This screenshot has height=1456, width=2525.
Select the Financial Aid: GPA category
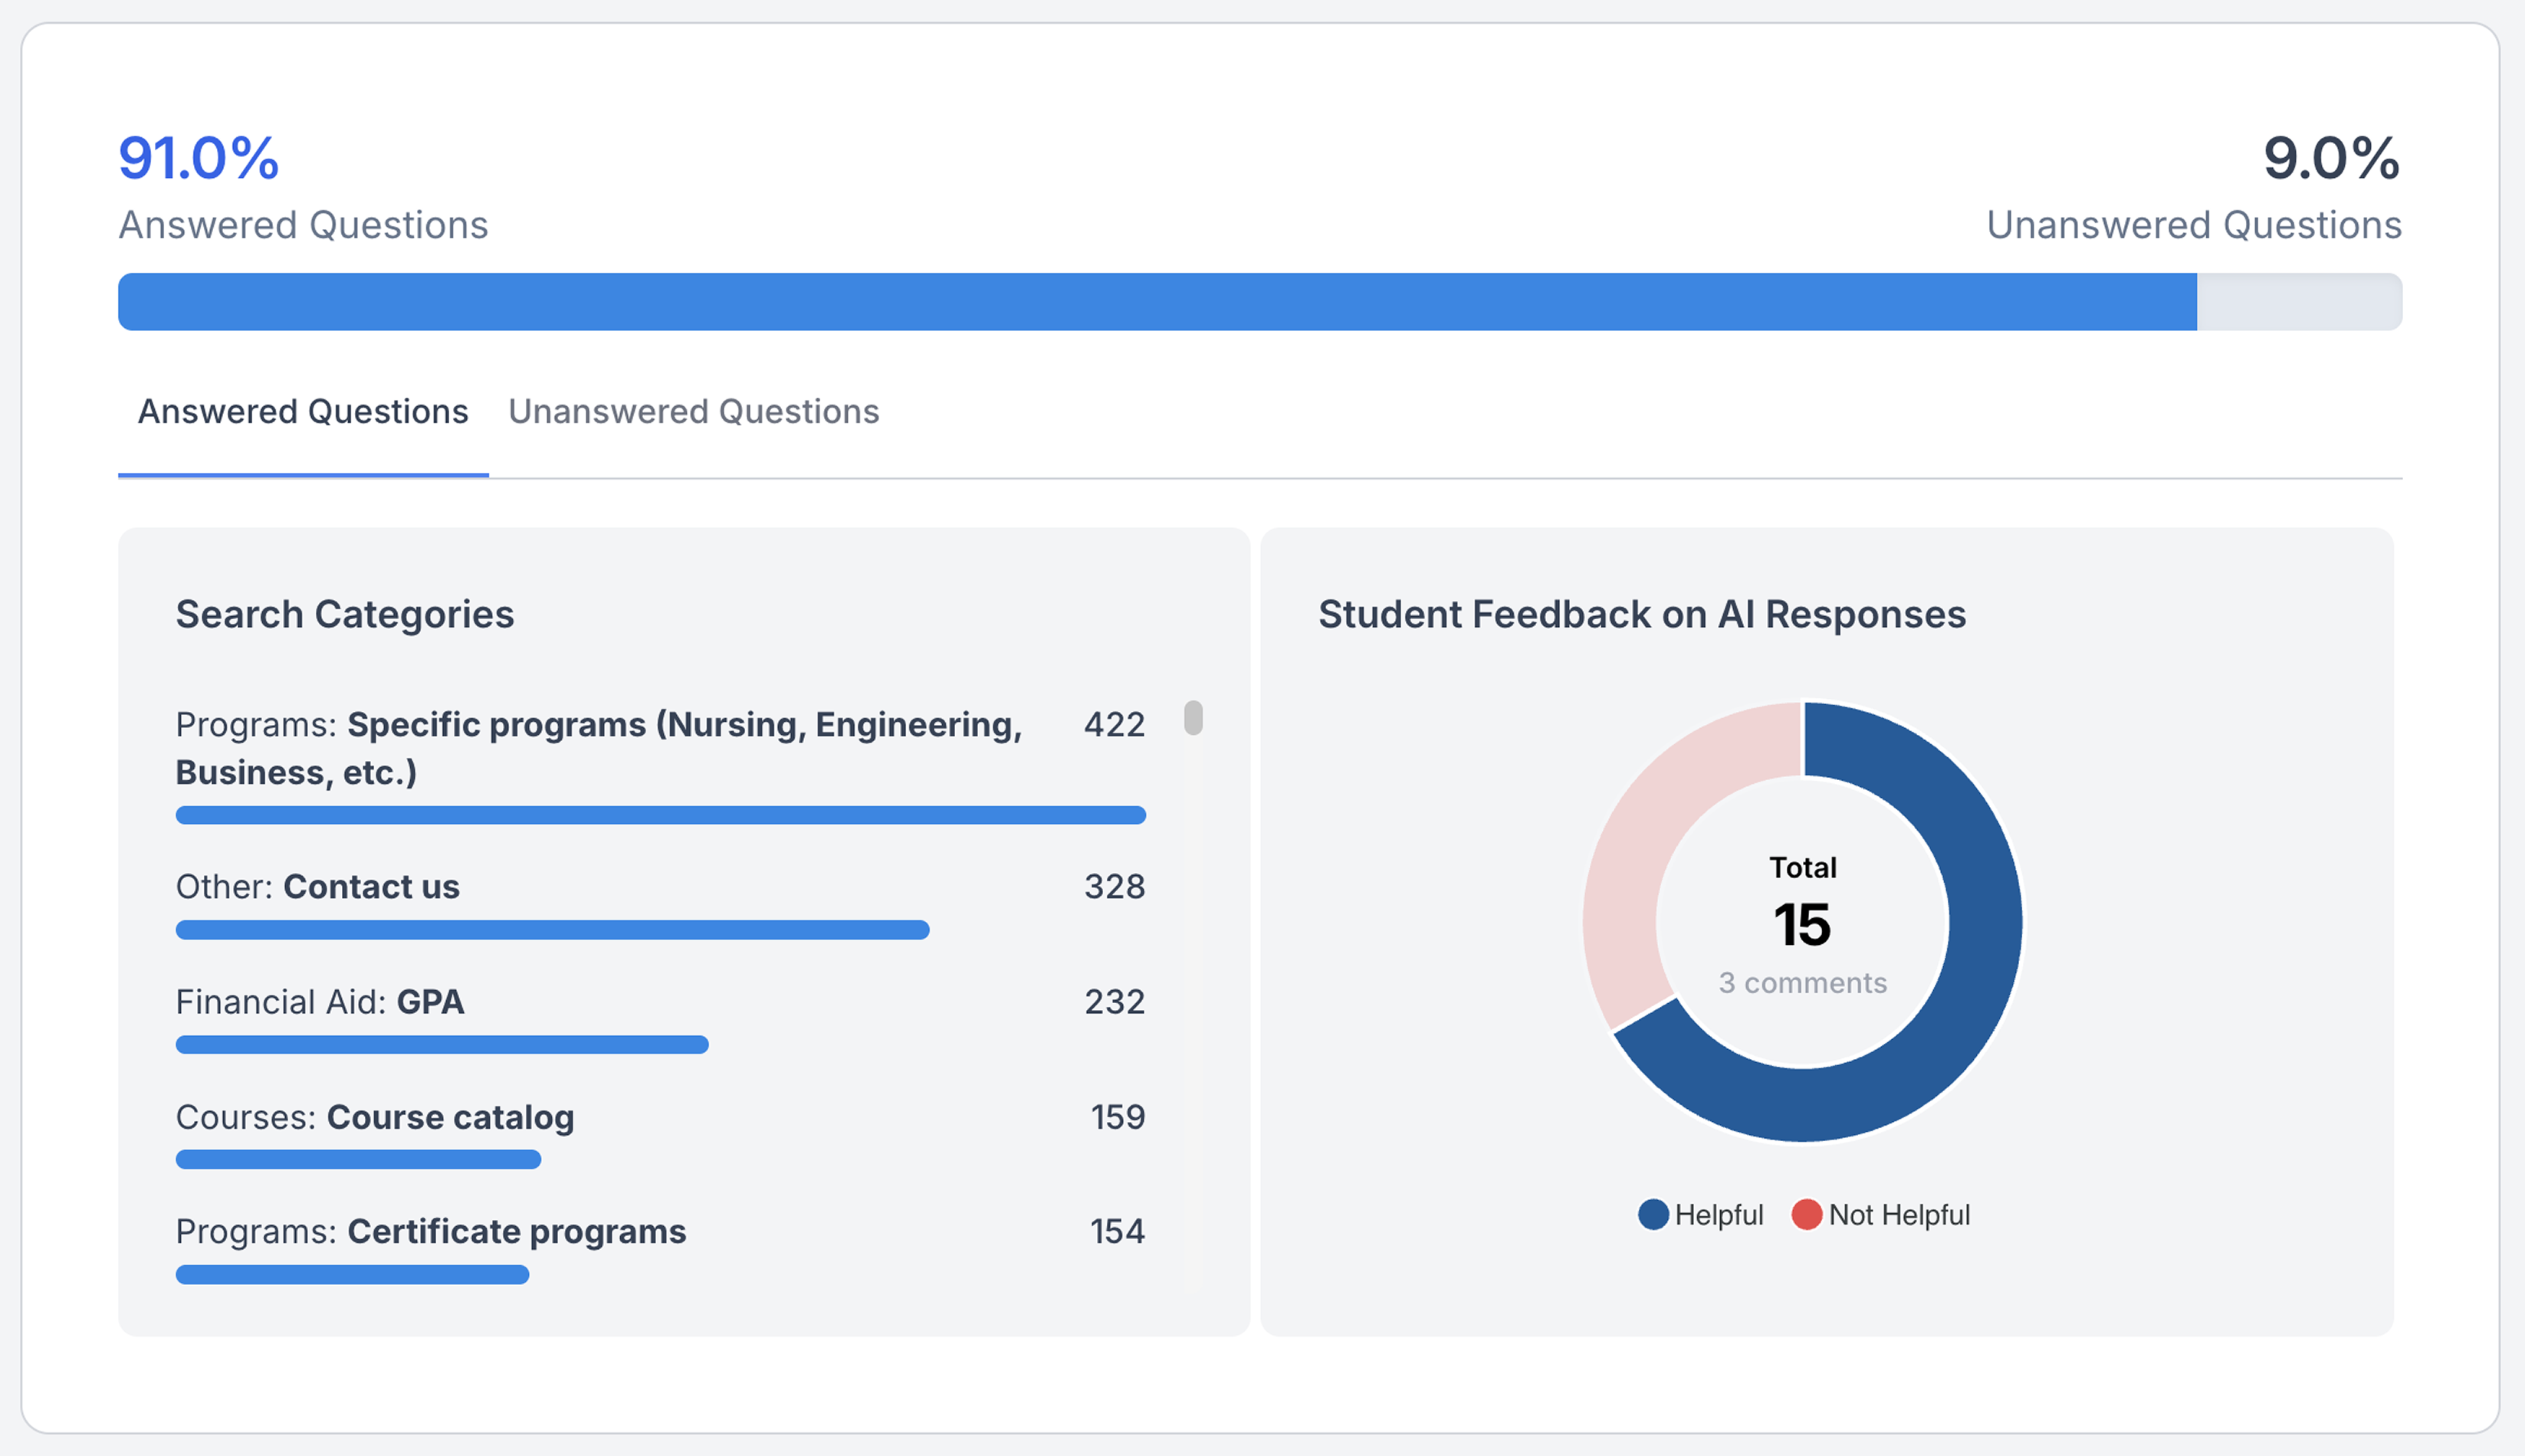[x=320, y=1002]
